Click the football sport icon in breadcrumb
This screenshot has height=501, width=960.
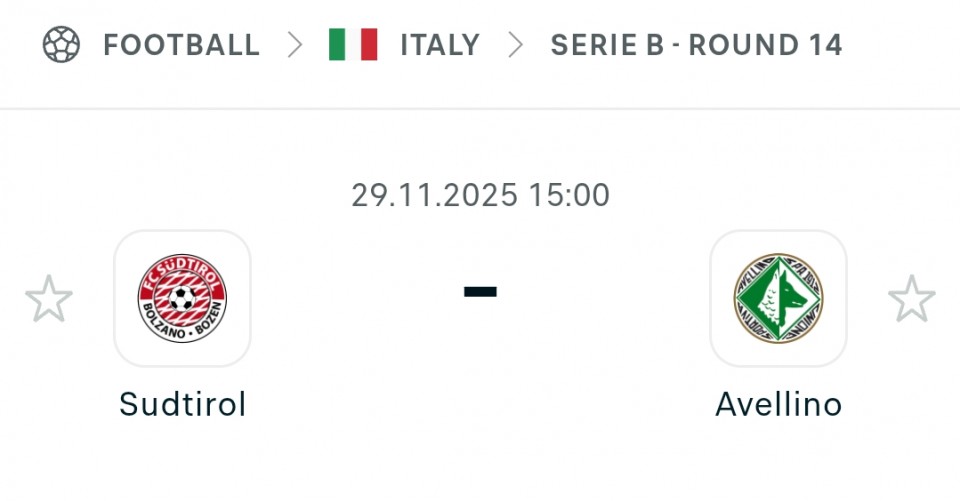coord(61,45)
